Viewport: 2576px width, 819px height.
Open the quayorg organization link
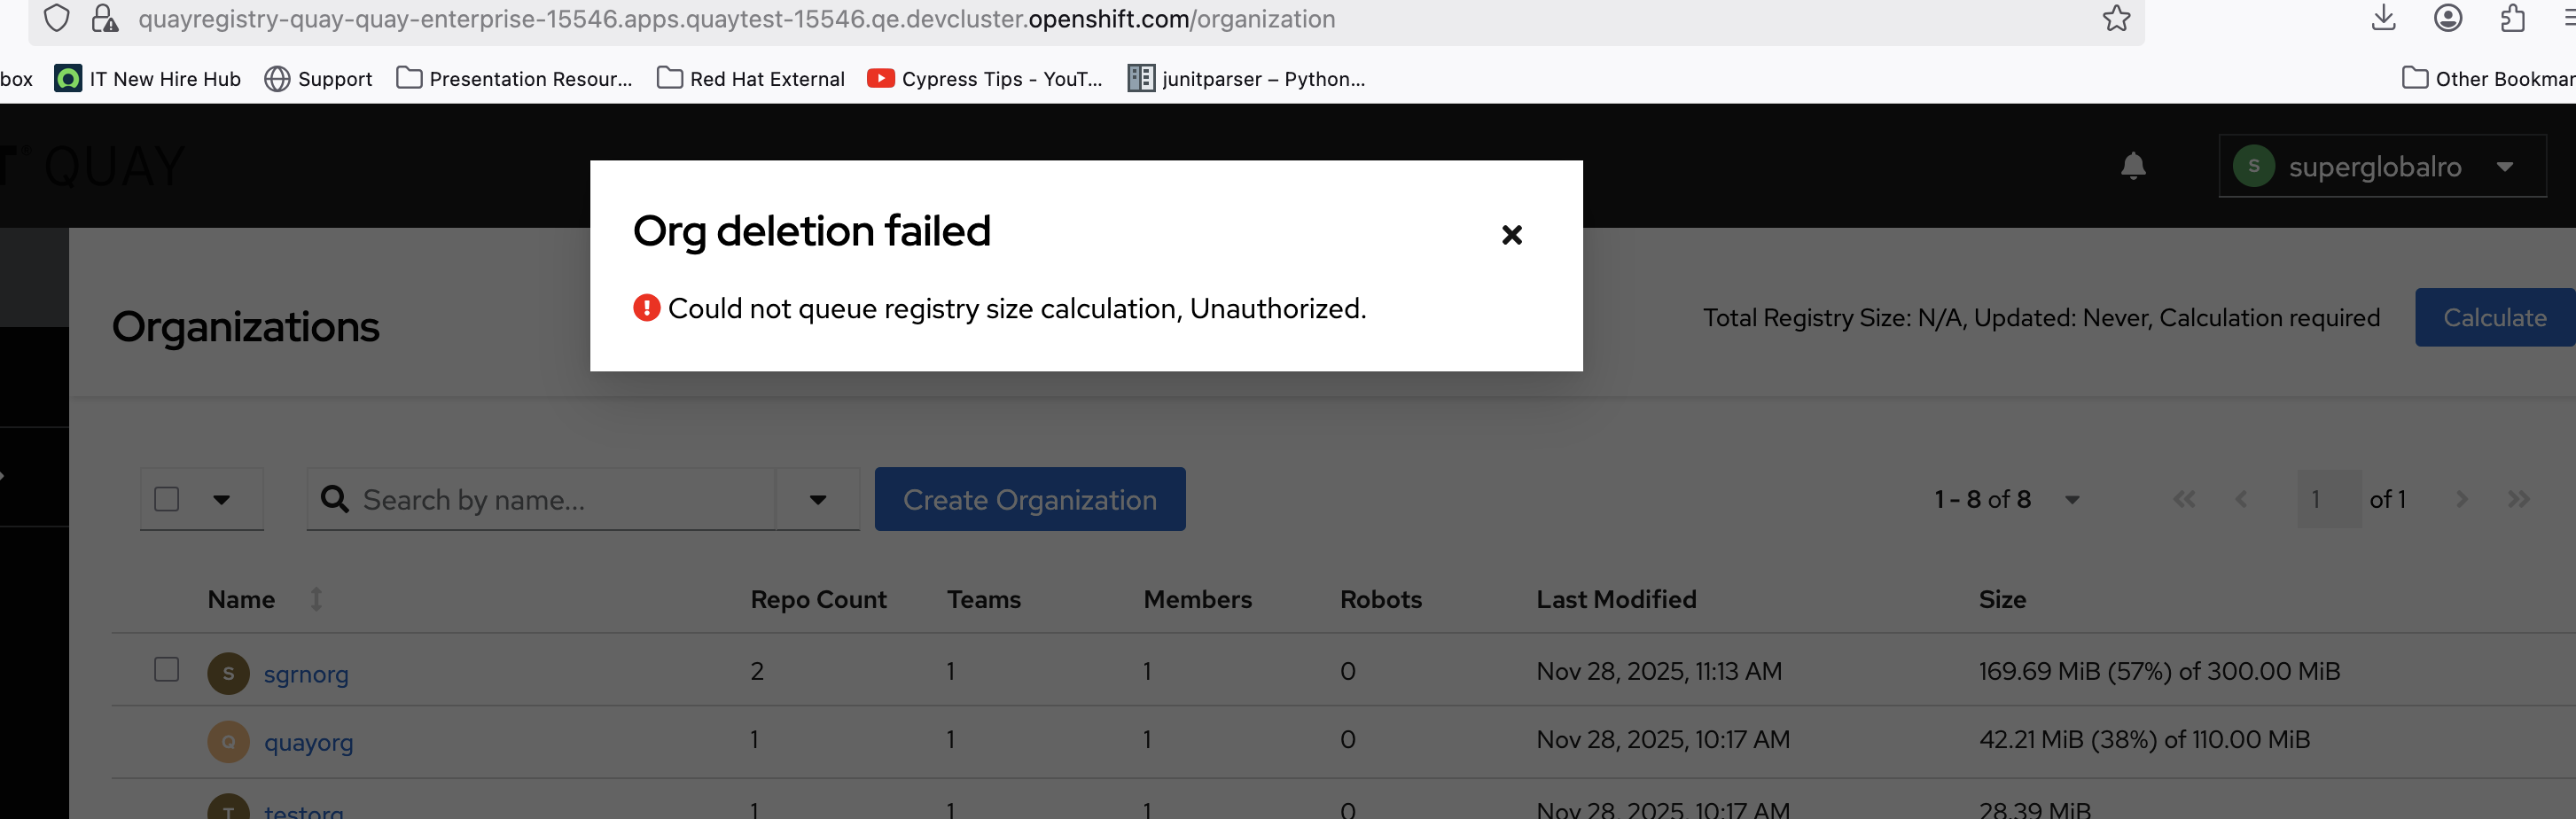point(308,742)
